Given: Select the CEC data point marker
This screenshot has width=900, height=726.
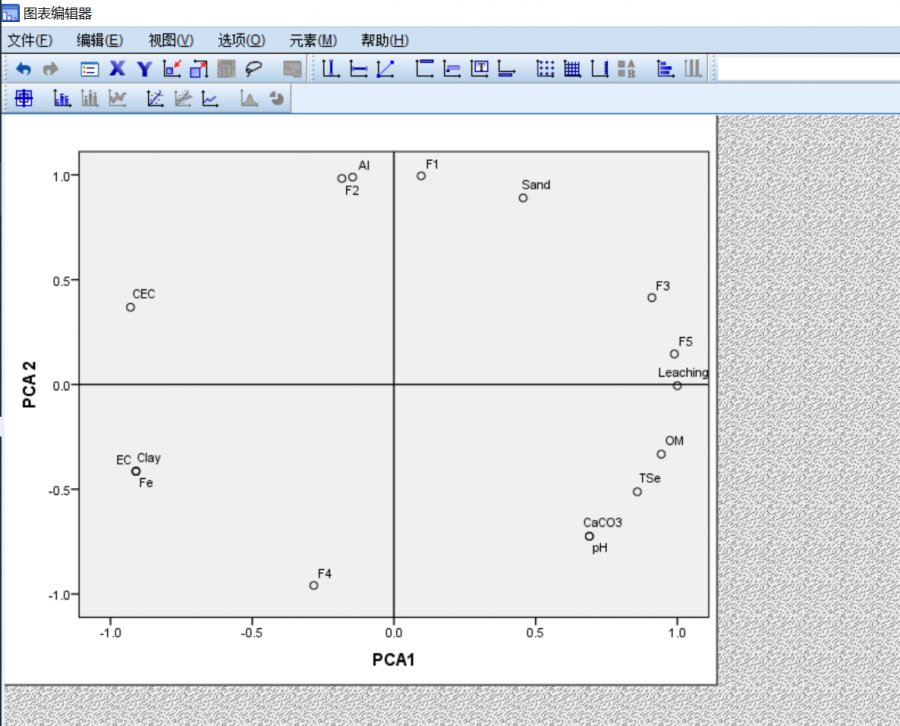Looking at the screenshot, I should 130,307.
